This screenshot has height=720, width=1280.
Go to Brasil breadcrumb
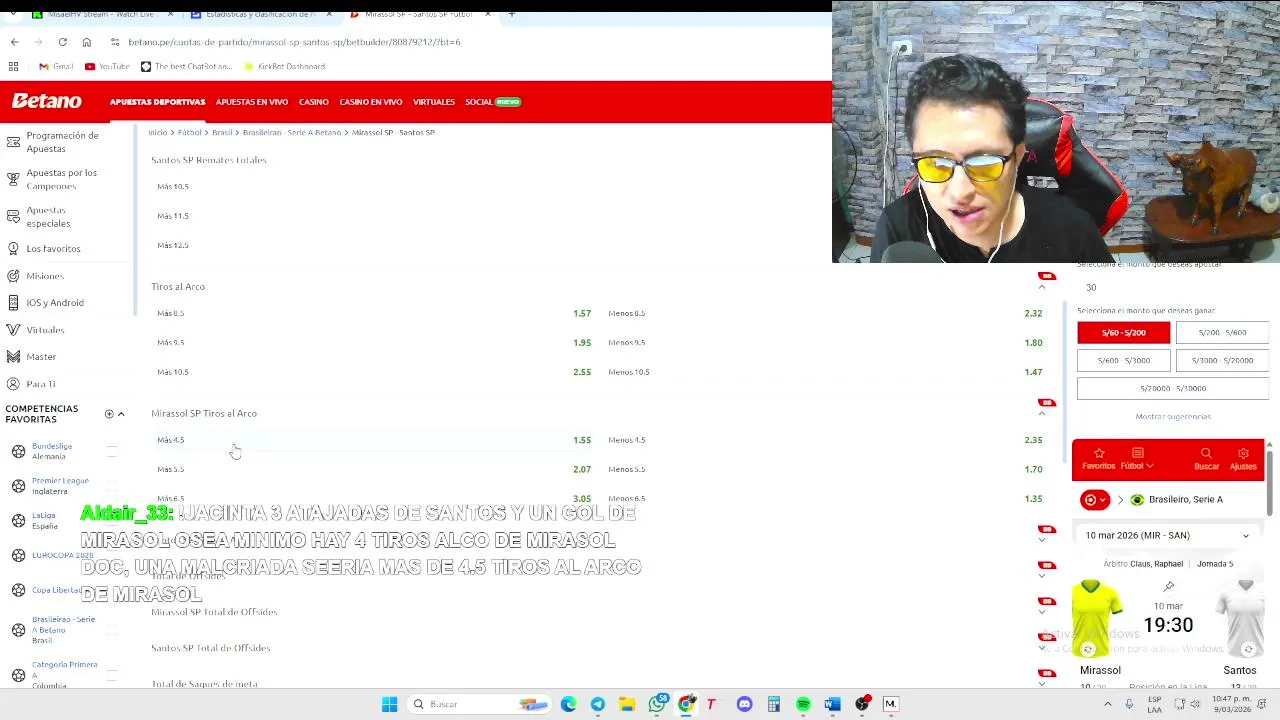(x=222, y=132)
